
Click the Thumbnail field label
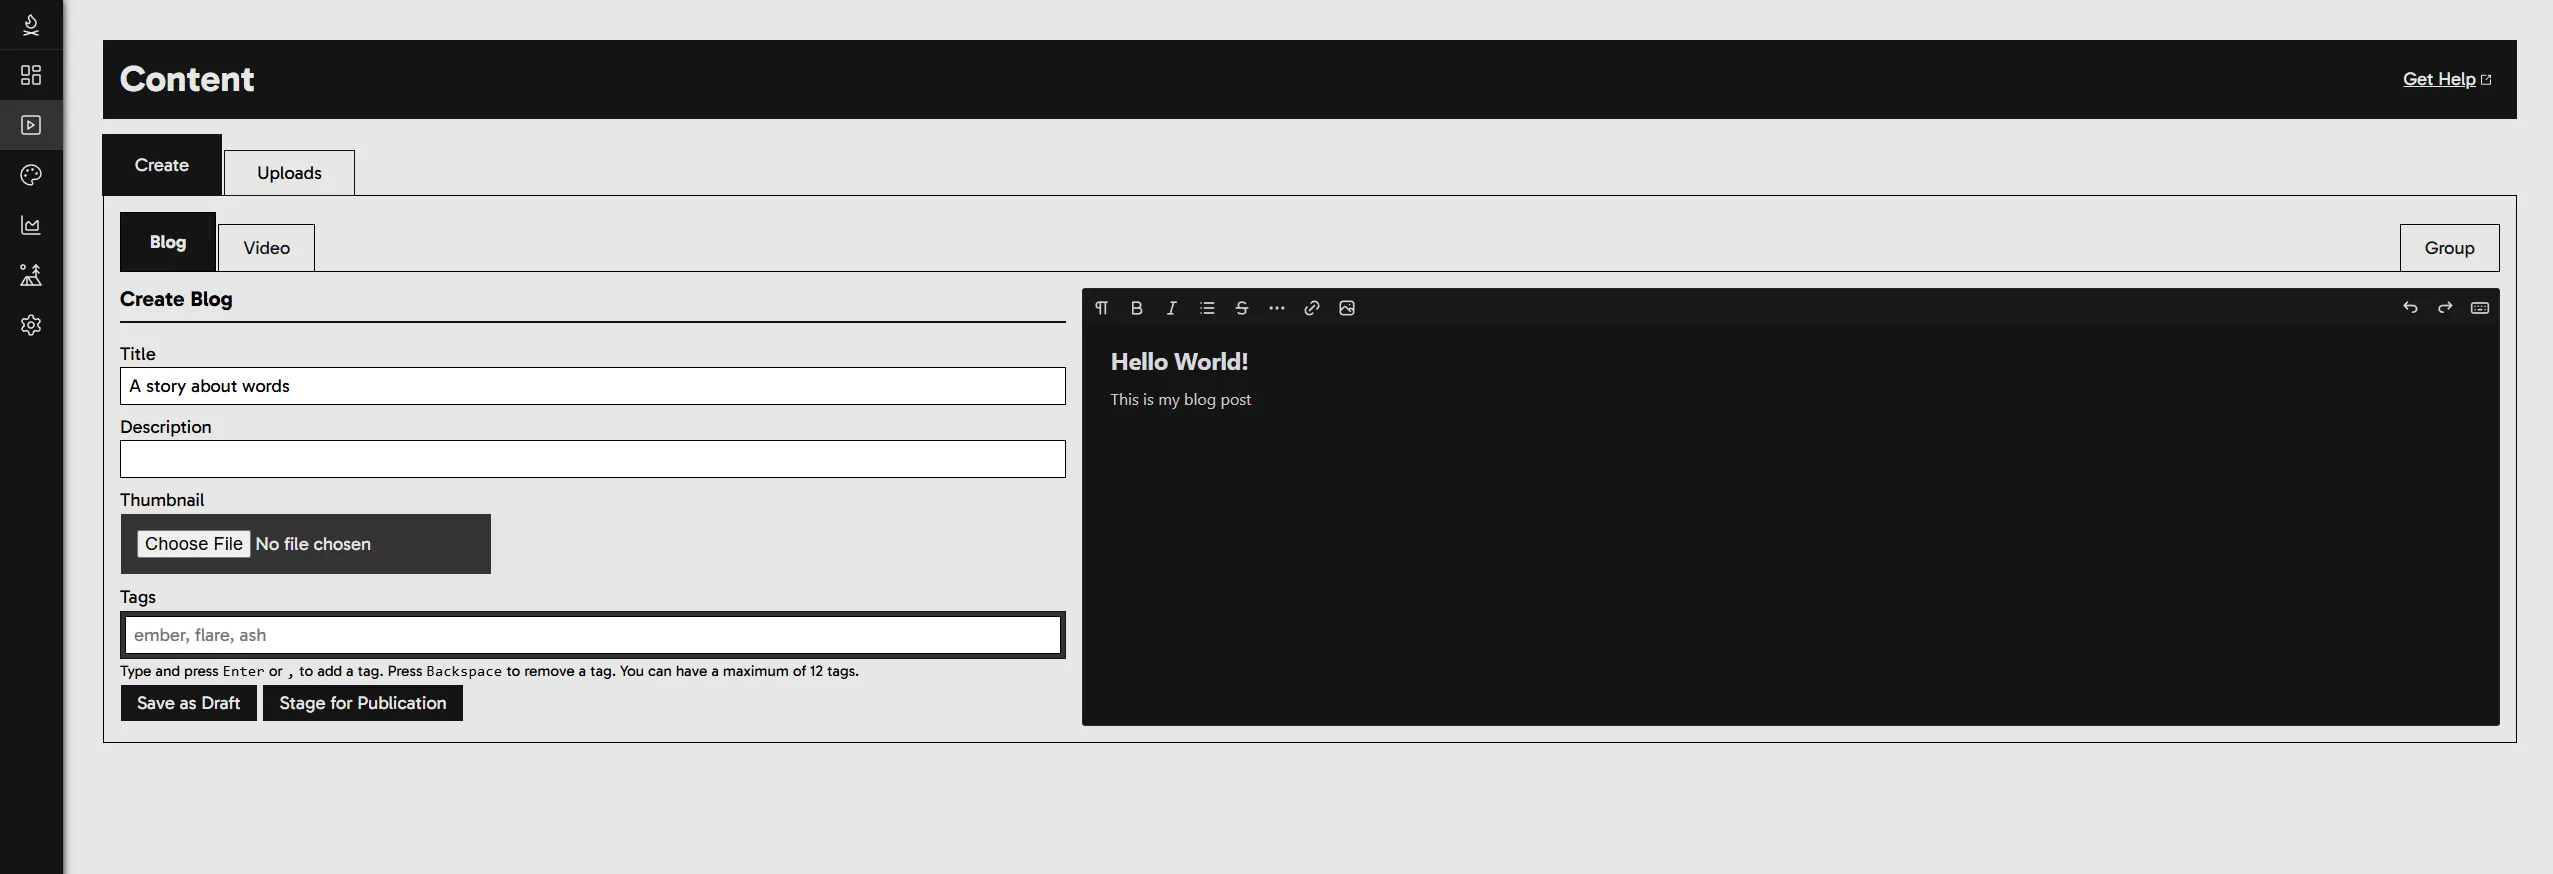click(x=162, y=500)
